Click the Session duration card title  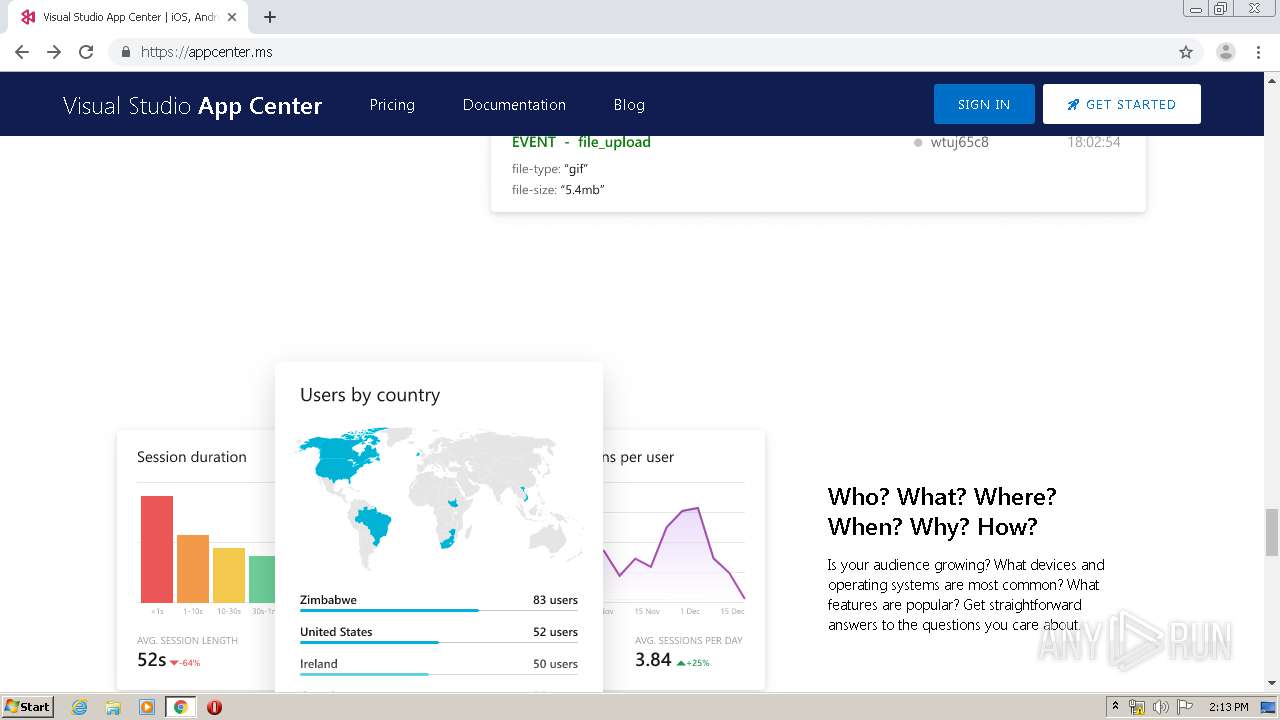(192, 457)
